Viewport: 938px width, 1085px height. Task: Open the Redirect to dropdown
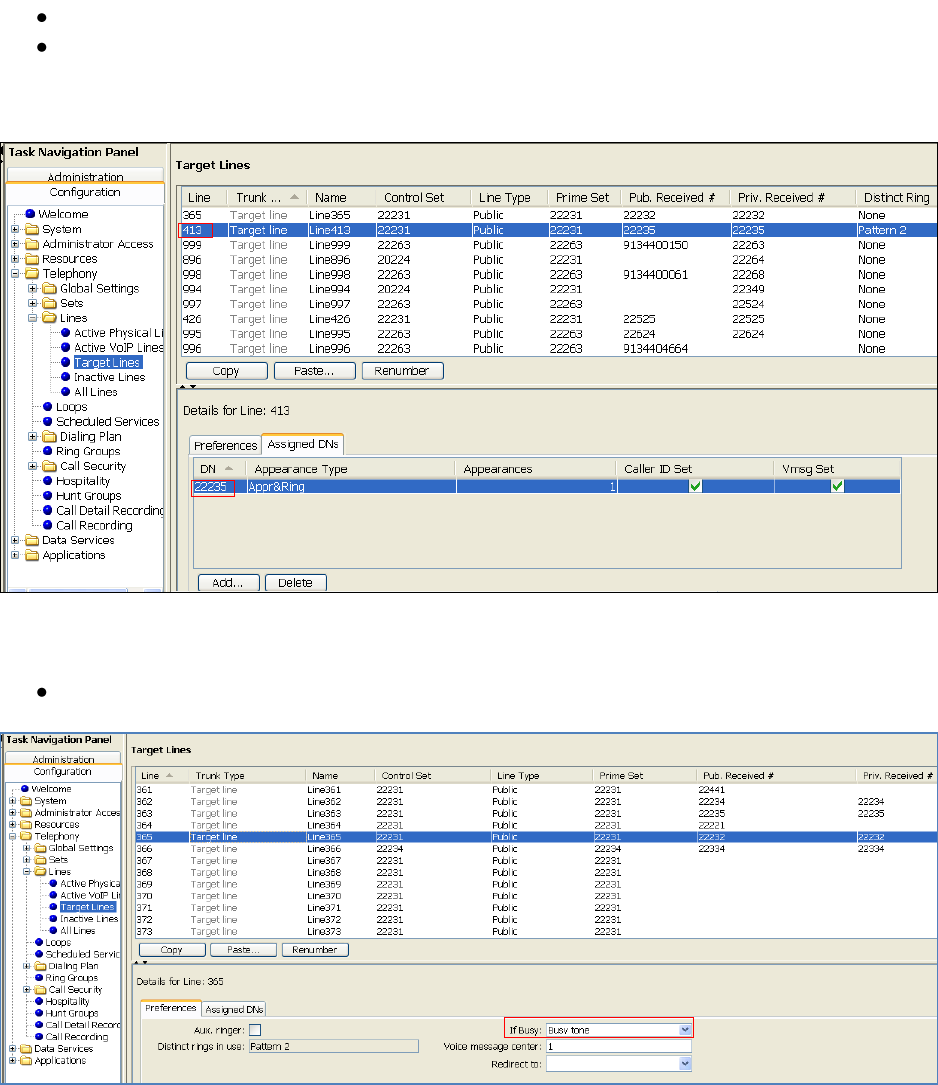coord(684,1064)
